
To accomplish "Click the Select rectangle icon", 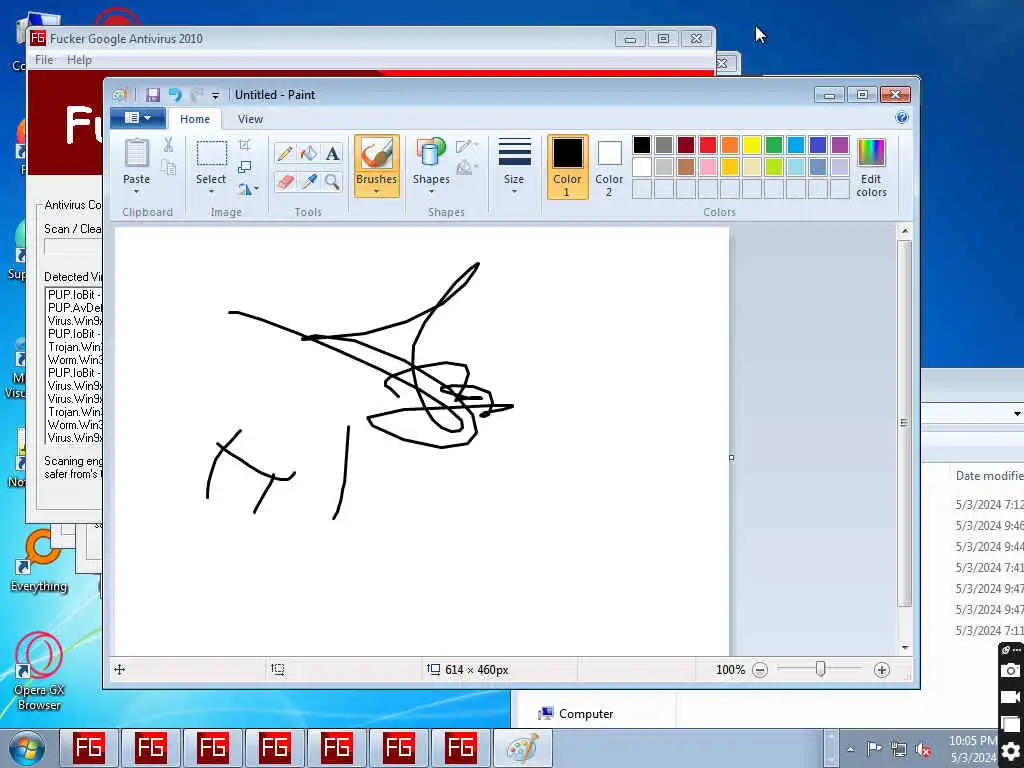I will click(x=212, y=154).
